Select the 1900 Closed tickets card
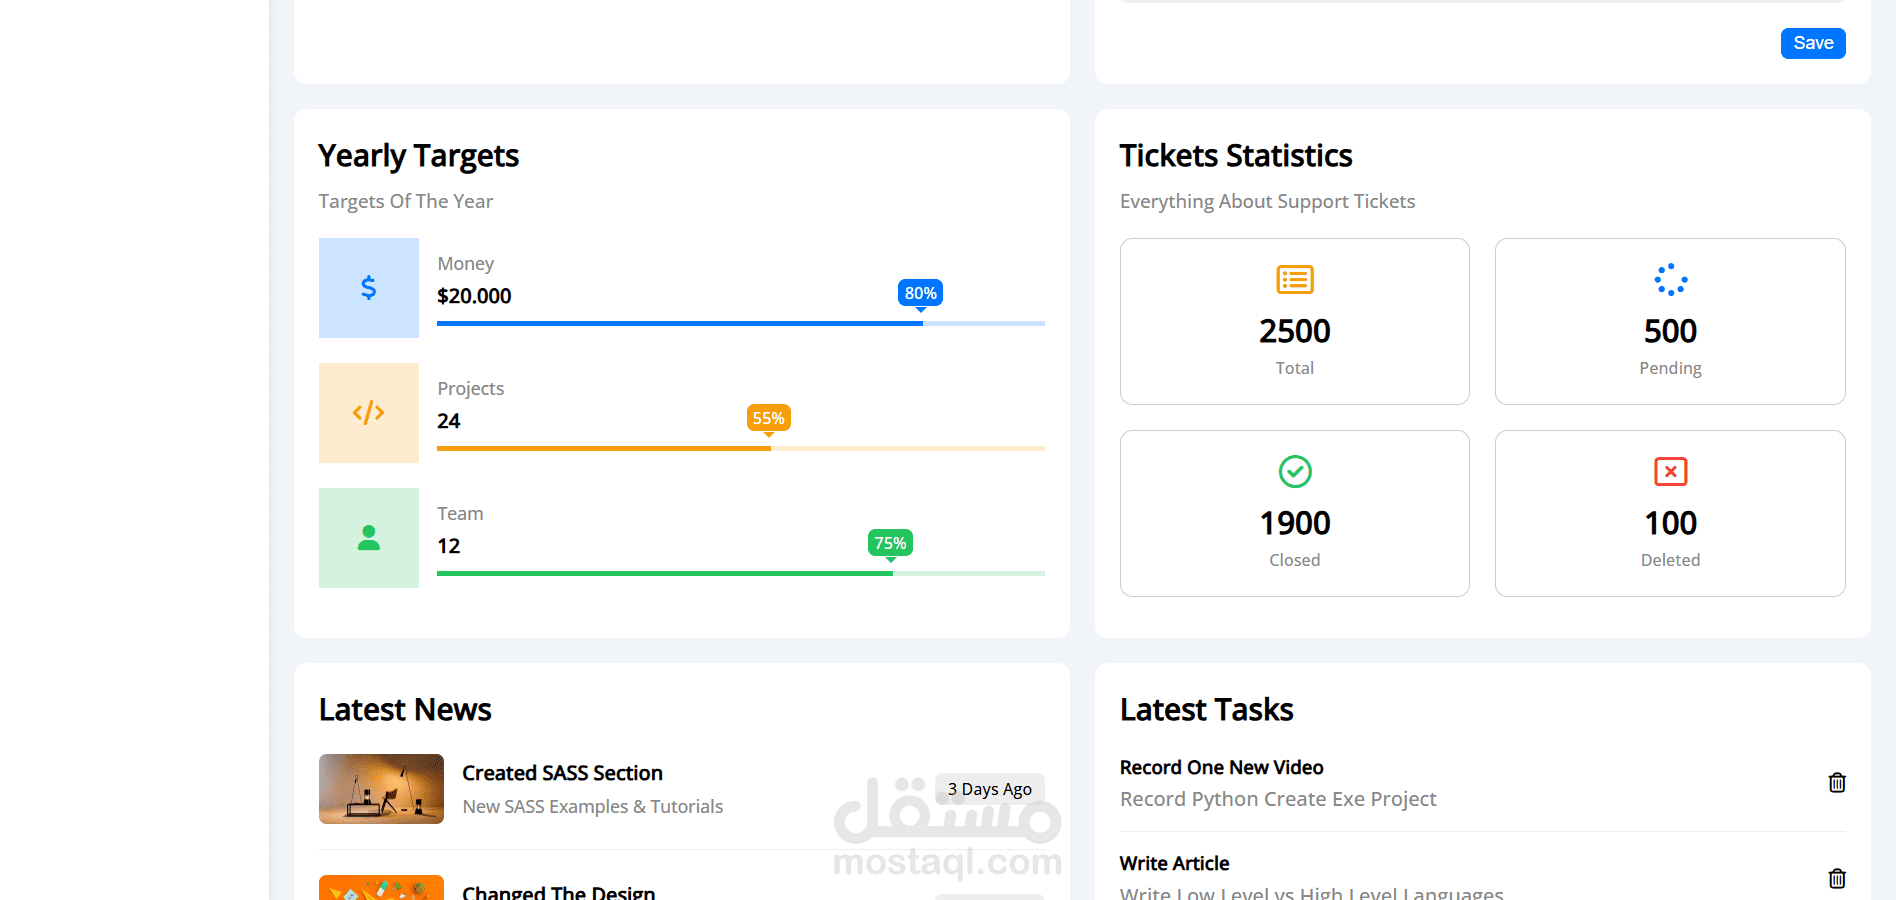 click(x=1294, y=513)
